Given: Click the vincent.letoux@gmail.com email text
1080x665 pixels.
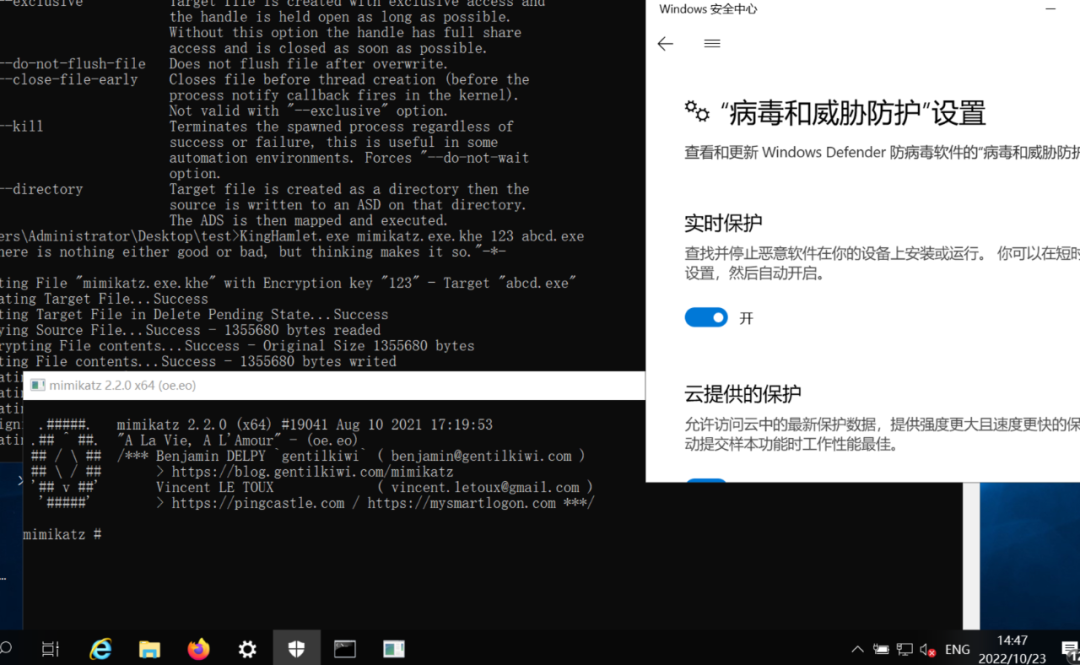Looking at the screenshot, I should point(485,487).
